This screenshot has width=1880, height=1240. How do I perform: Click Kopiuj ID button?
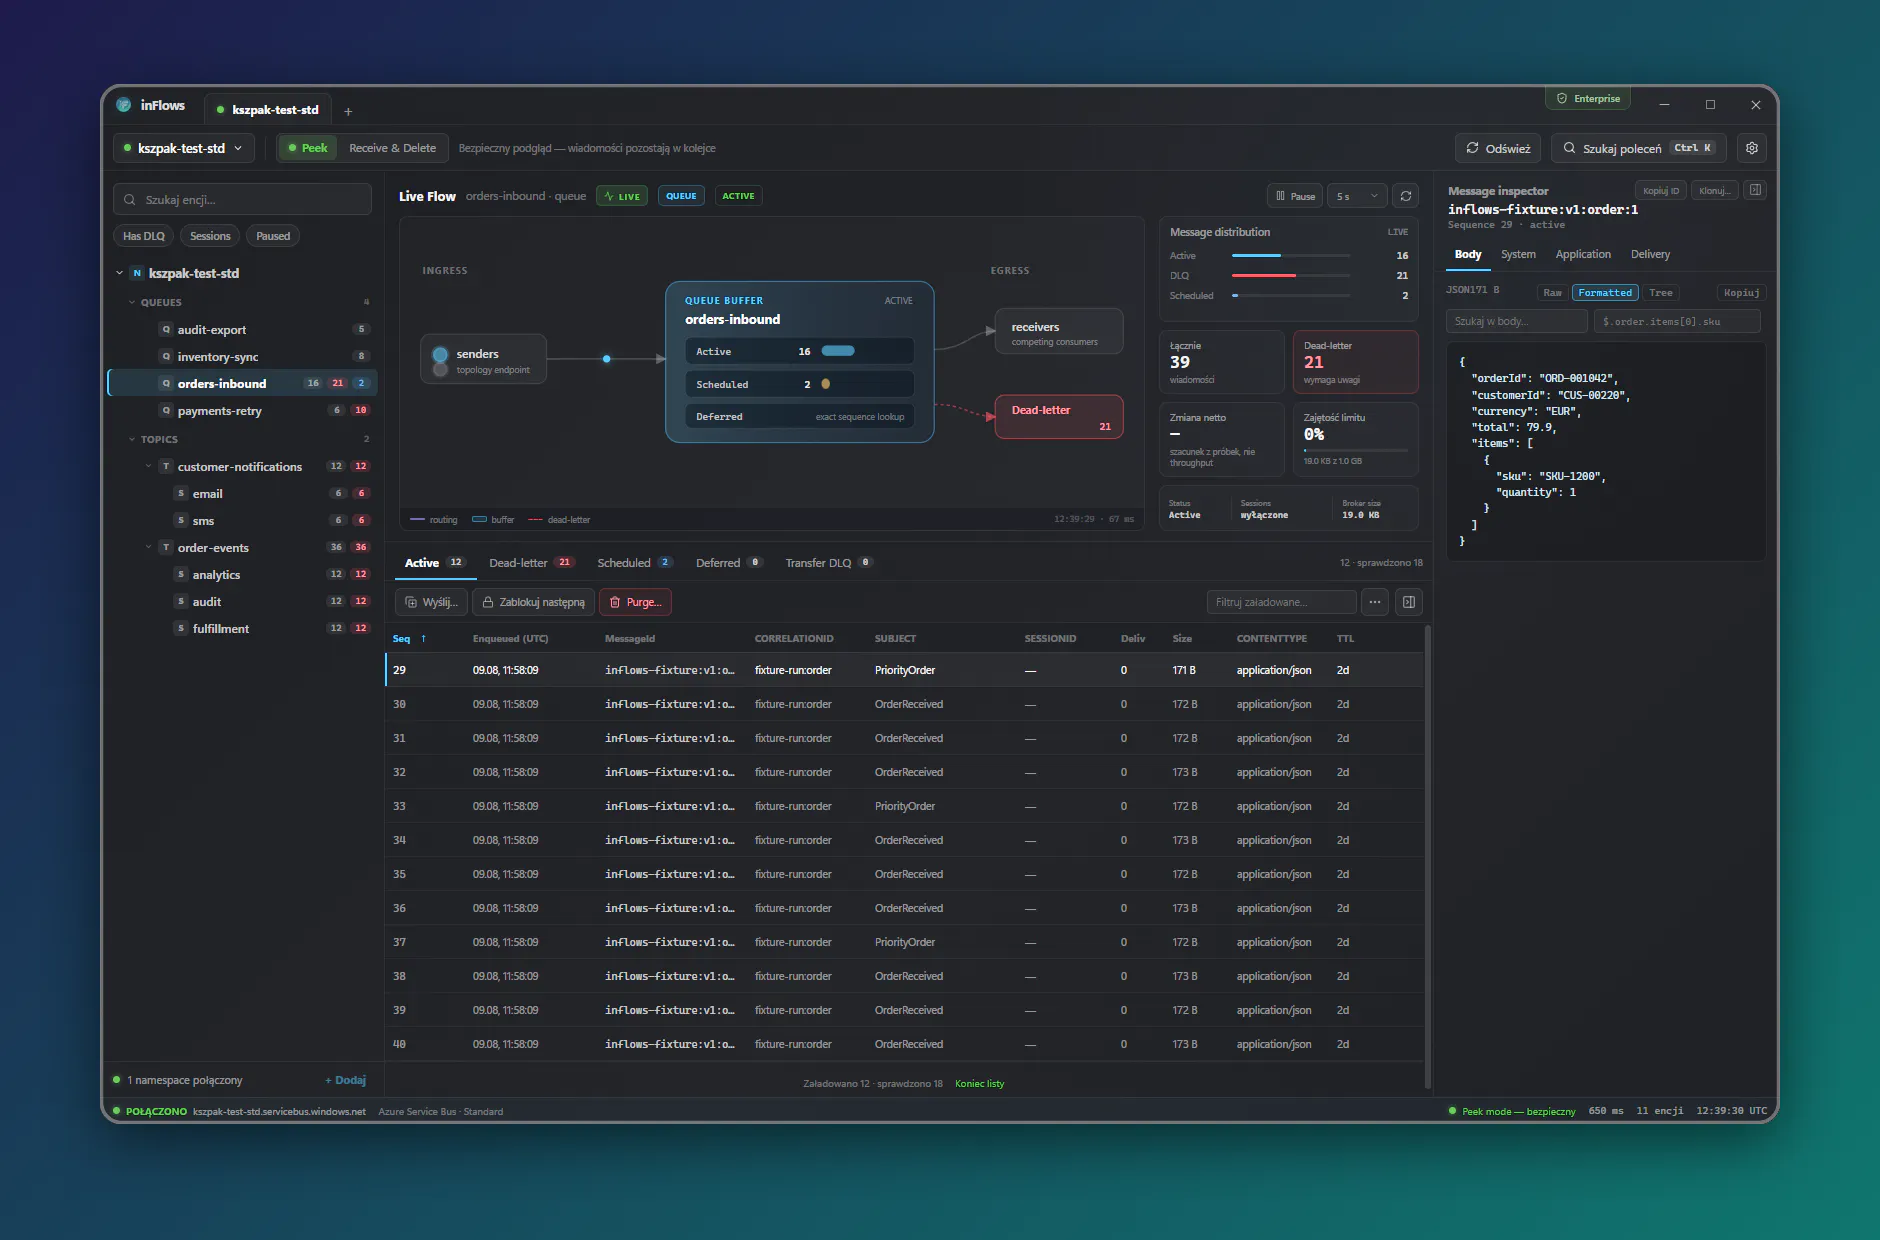point(1661,190)
